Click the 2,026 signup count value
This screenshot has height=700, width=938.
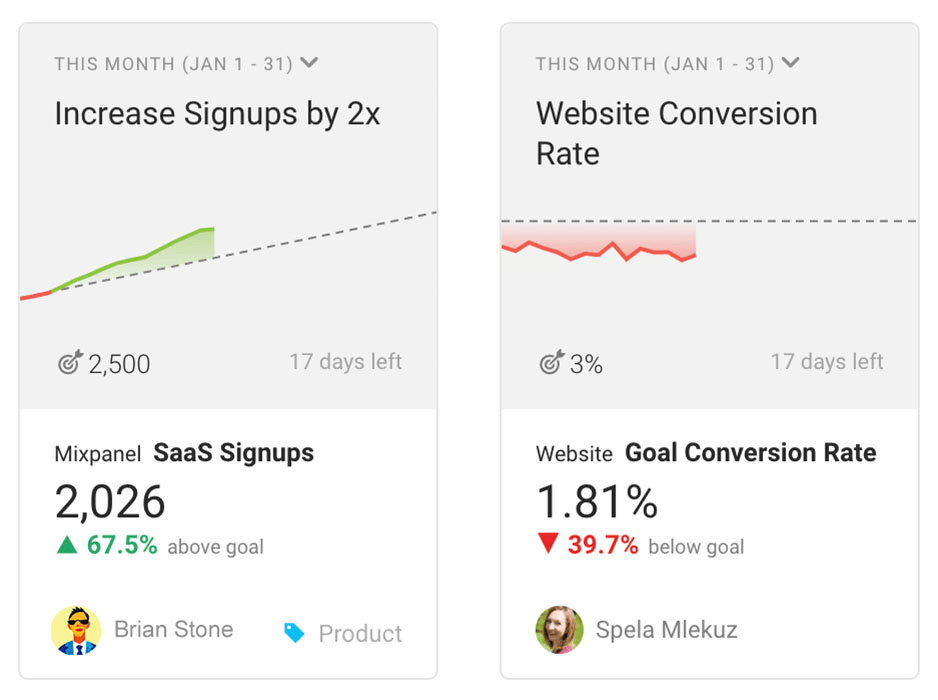[110, 501]
